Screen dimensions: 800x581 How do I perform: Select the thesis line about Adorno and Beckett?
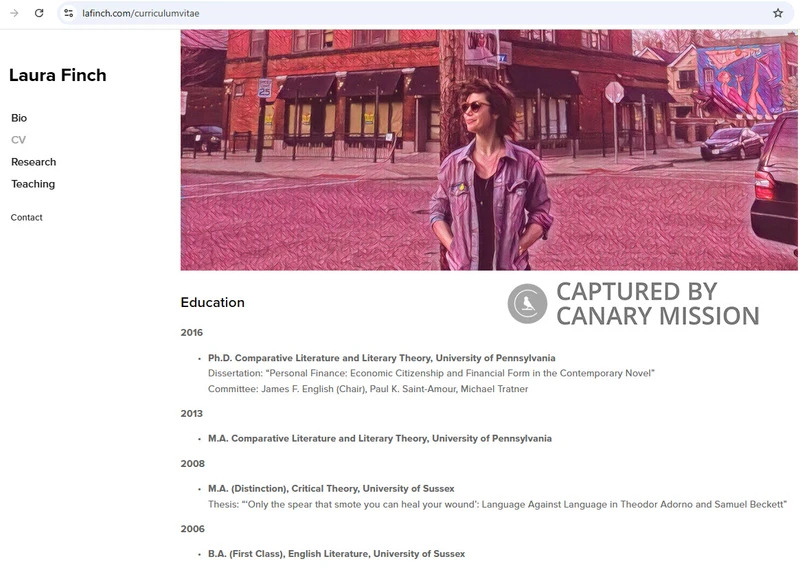point(497,504)
